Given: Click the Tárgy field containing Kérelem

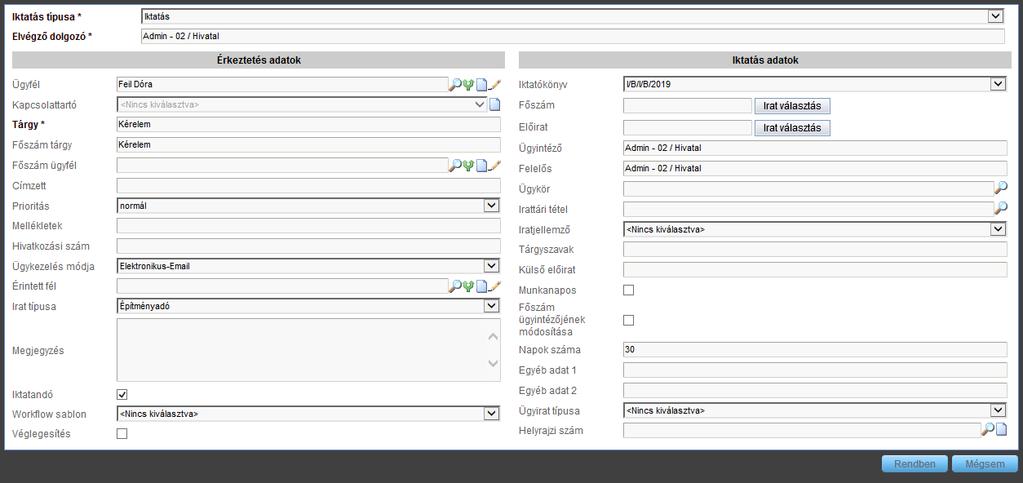Looking at the screenshot, I should (x=309, y=125).
